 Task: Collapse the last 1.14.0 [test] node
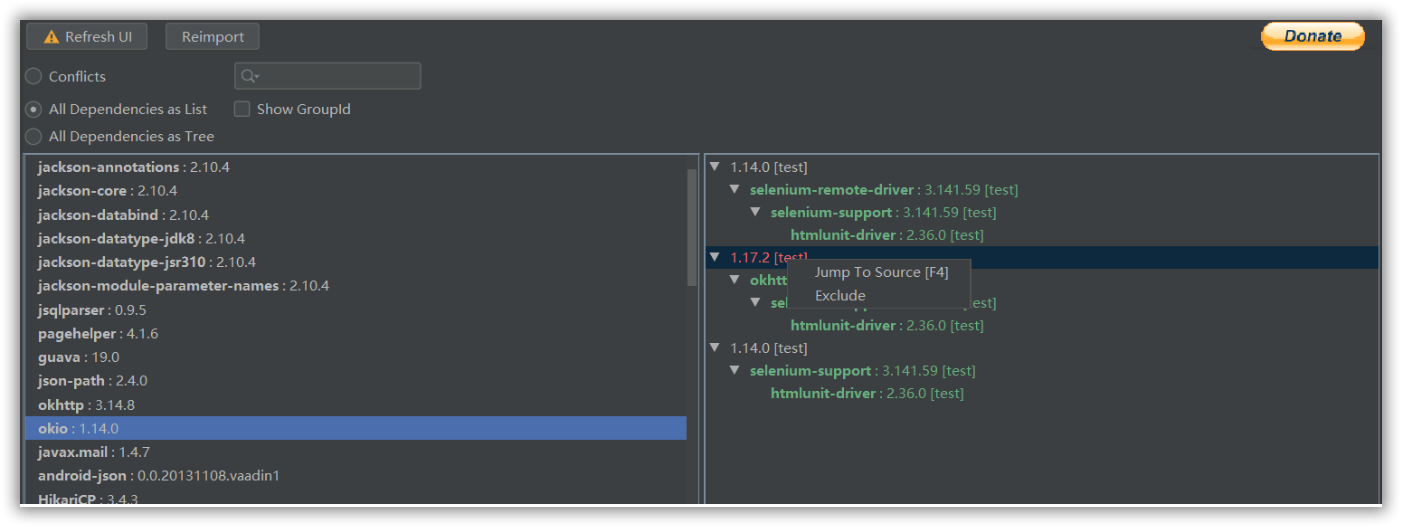click(x=714, y=348)
